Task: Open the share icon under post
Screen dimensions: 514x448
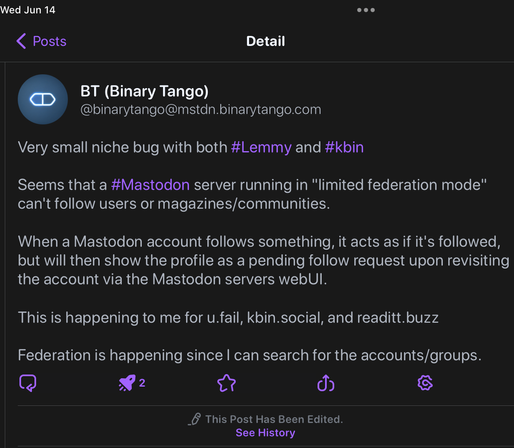Action: pos(326,383)
